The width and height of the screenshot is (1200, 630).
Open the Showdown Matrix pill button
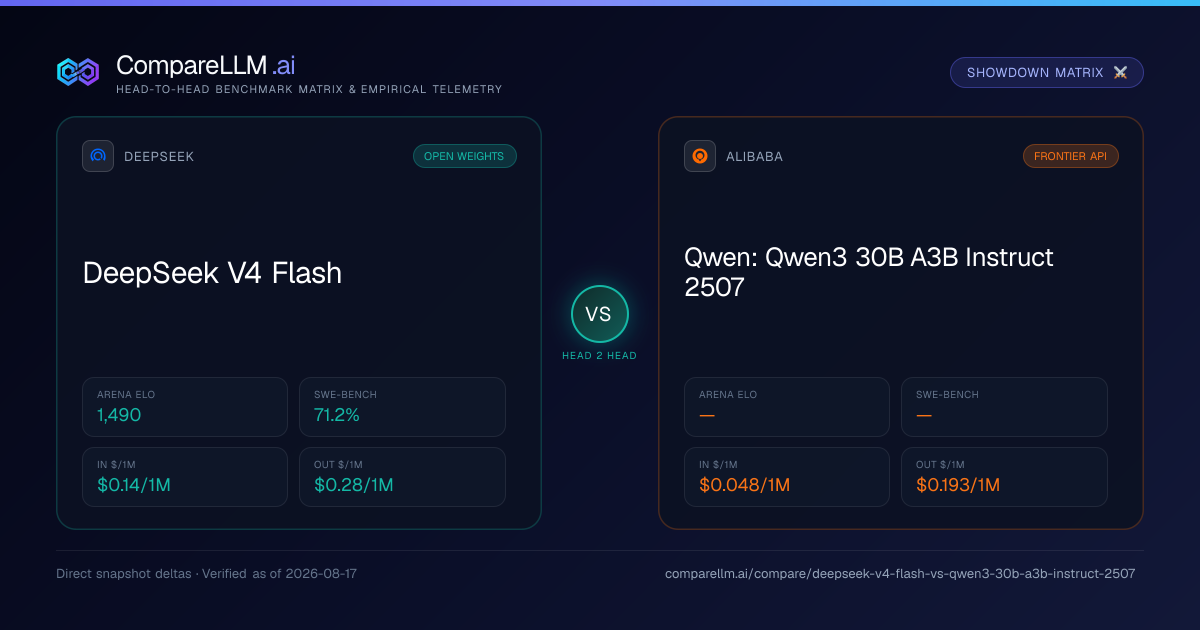point(1046,73)
